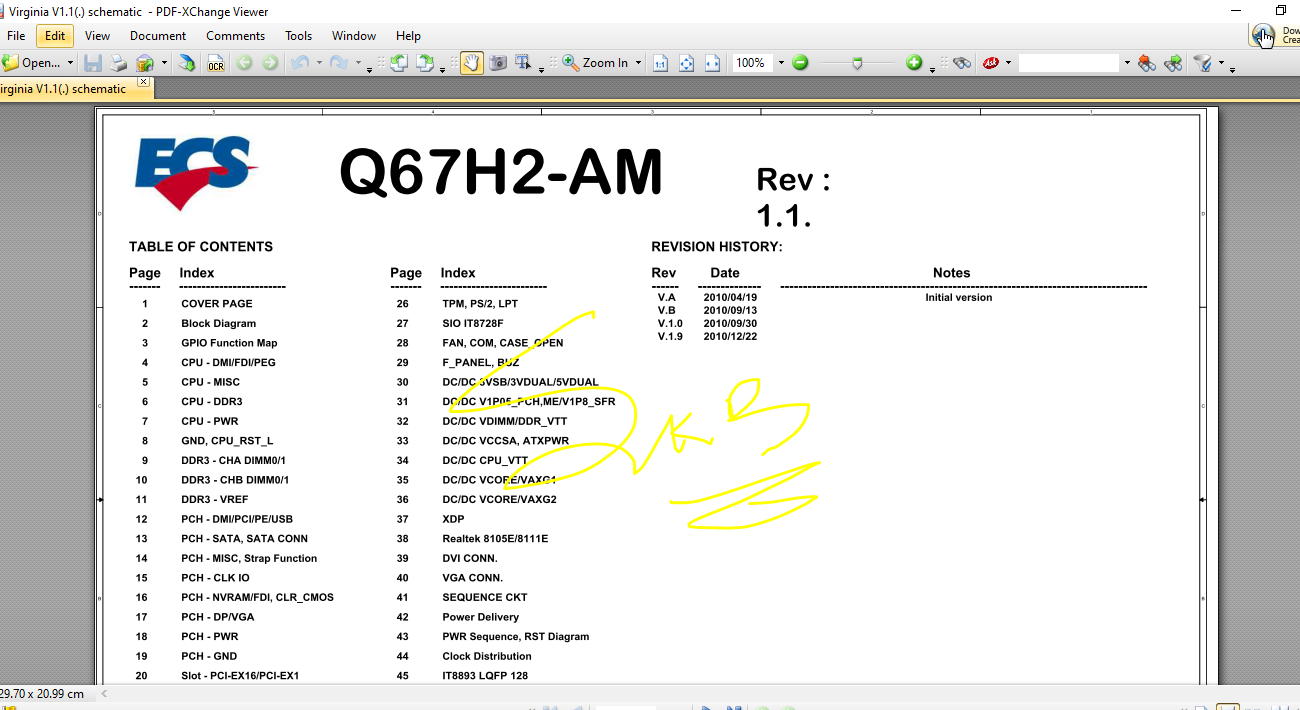Toggle the Hand tool

tap(471, 63)
